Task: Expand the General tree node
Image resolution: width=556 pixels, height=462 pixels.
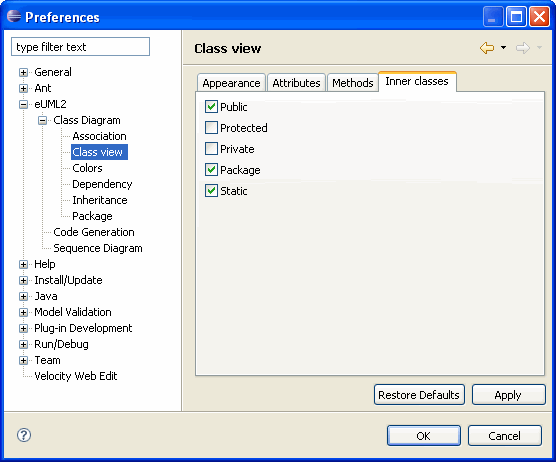Action: point(23,72)
